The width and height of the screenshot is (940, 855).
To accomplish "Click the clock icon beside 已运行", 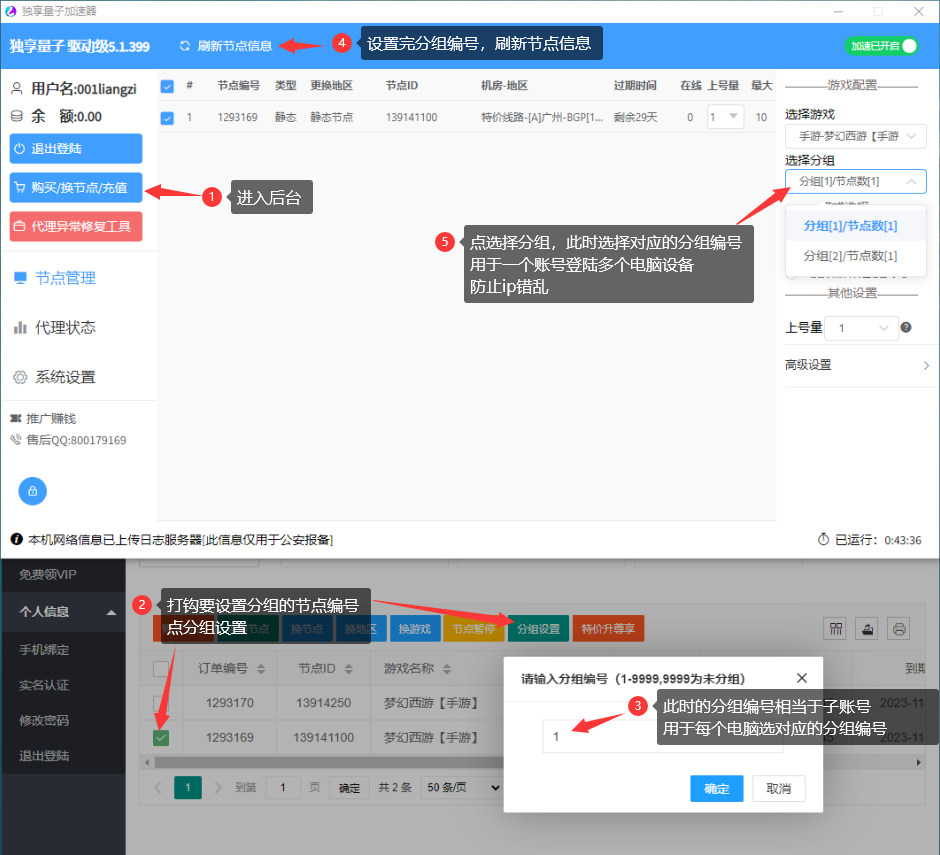I will tap(824, 540).
